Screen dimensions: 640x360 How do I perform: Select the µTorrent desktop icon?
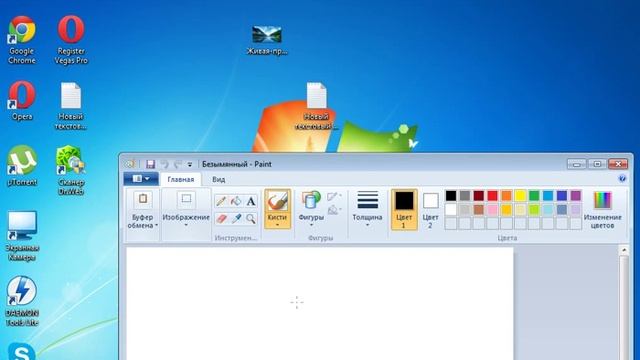(x=22, y=166)
